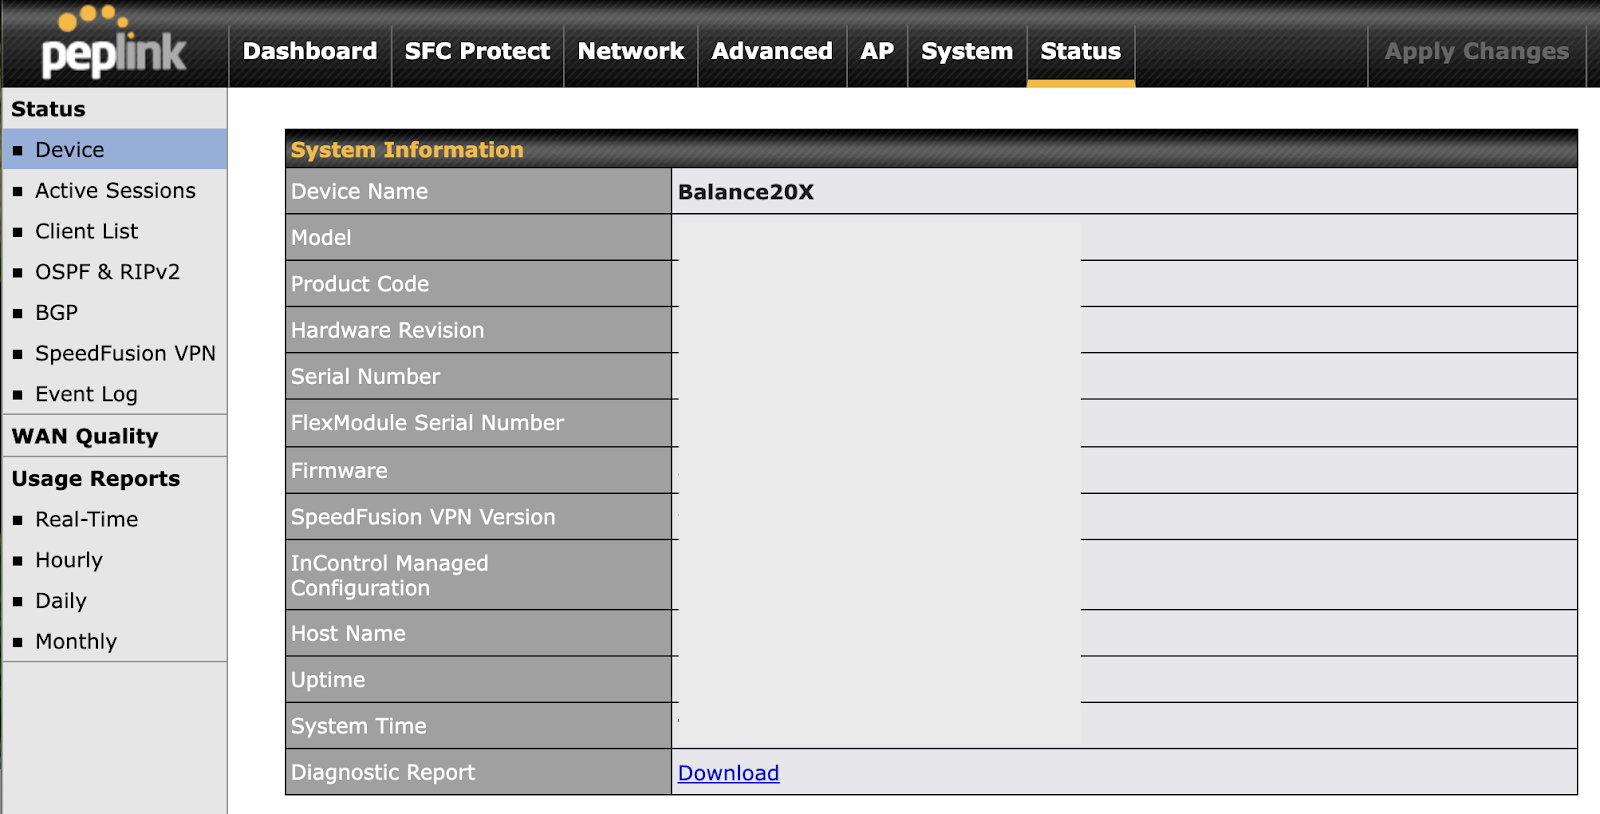Click the Peplink logo
This screenshot has width=1600, height=814.
click(114, 44)
